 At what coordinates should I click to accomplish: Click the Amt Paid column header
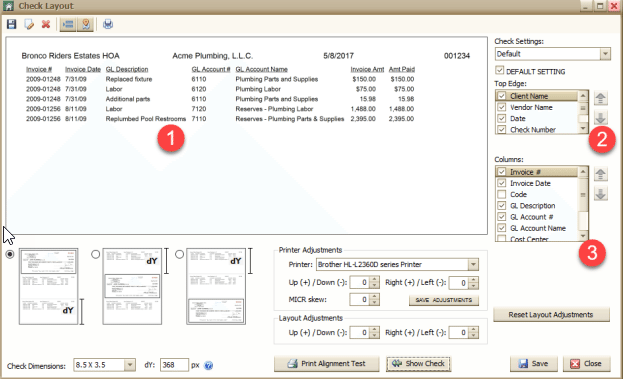click(402, 69)
